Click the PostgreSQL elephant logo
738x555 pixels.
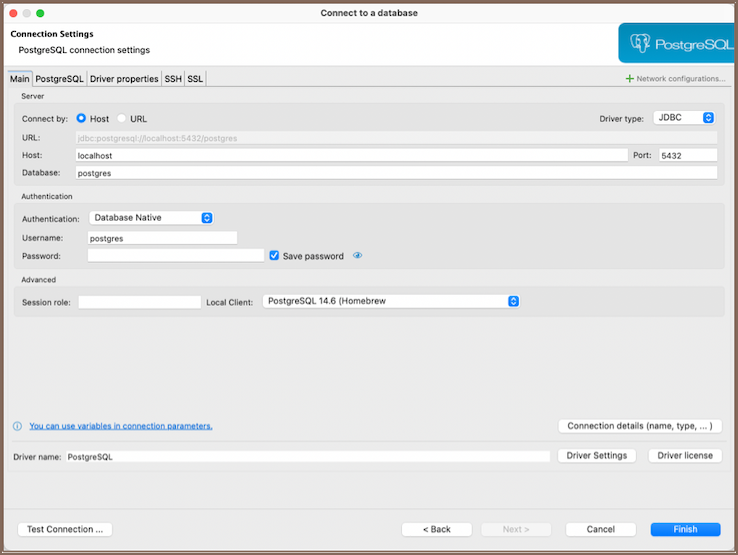click(x=640, y=43)
